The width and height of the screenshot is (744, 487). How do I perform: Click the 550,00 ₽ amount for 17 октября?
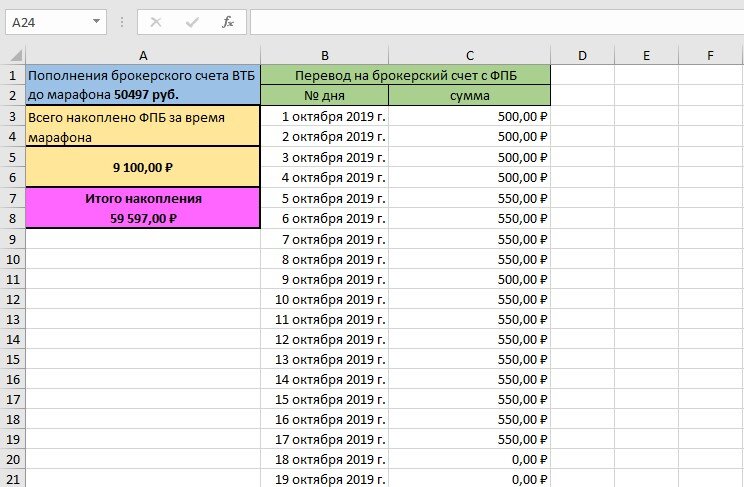point(470,440)
